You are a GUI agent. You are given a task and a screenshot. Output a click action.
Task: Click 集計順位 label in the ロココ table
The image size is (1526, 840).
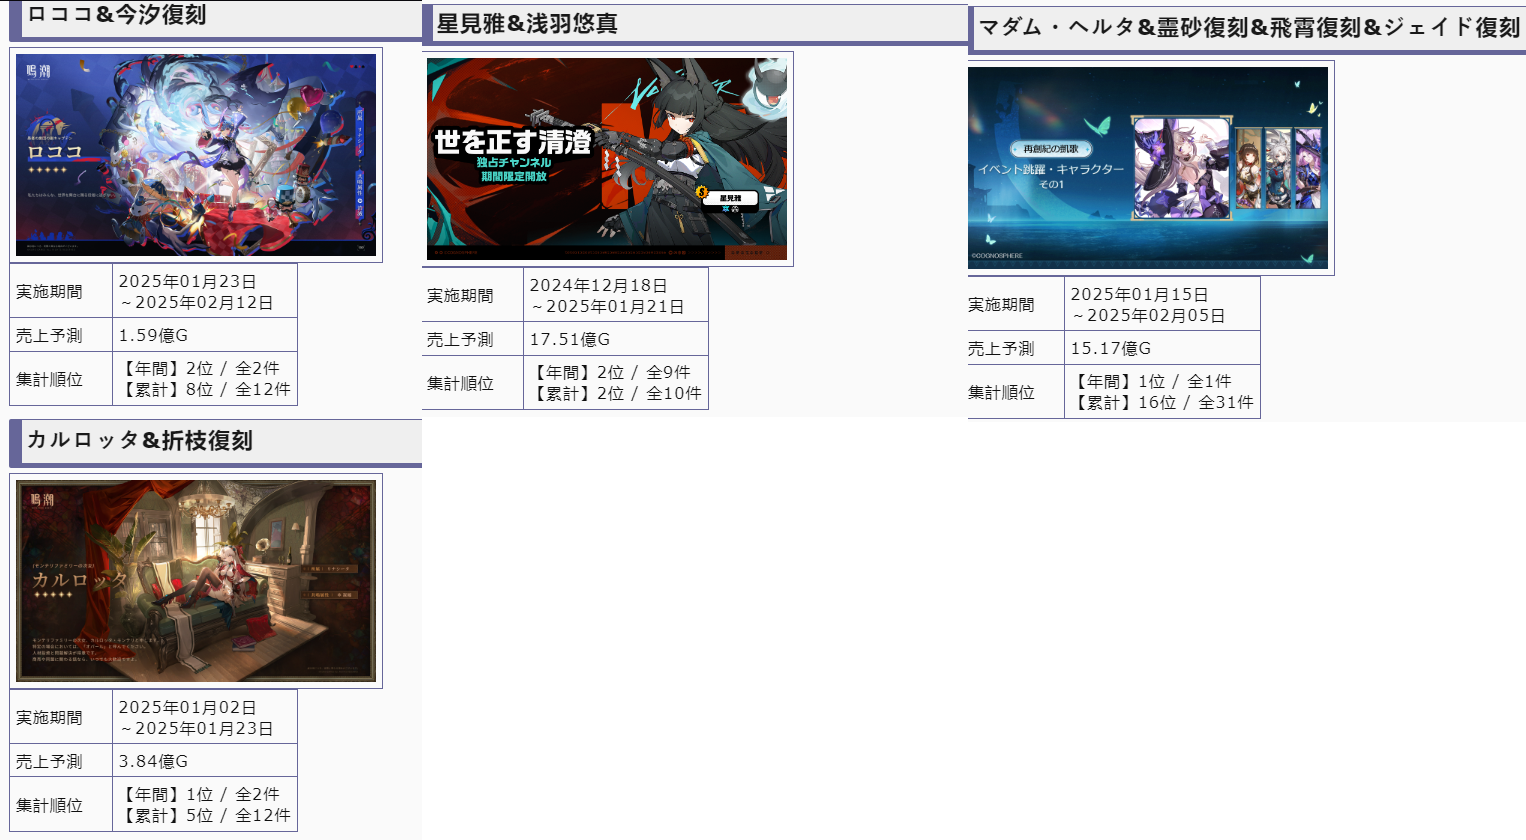(x=49, y=380)
